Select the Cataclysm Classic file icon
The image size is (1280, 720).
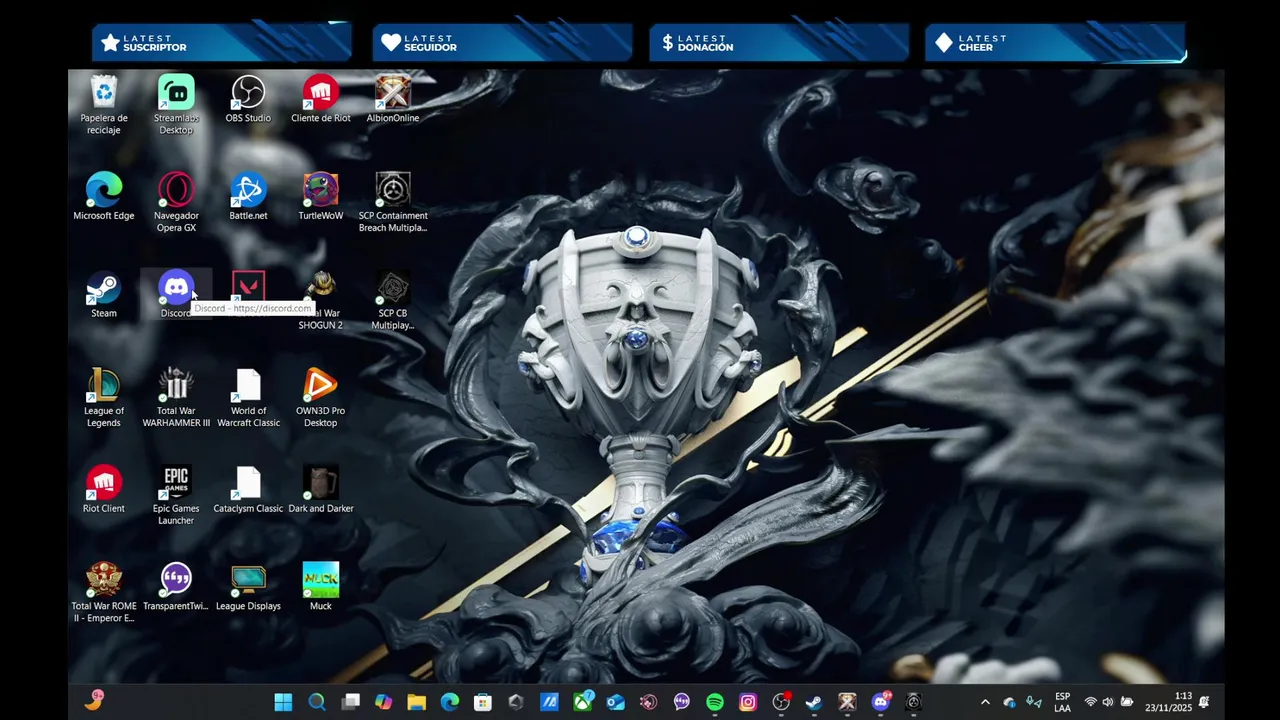(248, 489)
